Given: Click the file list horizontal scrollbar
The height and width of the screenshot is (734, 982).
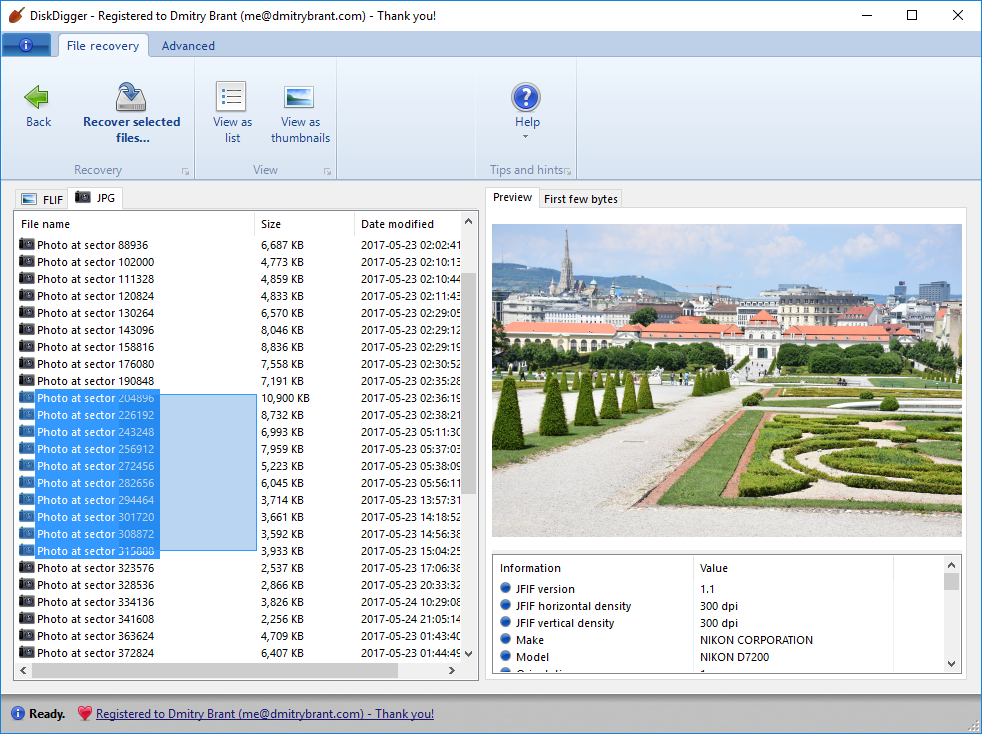Looking at the screenshot, I should pyautogui.click(x=215, y=670).
